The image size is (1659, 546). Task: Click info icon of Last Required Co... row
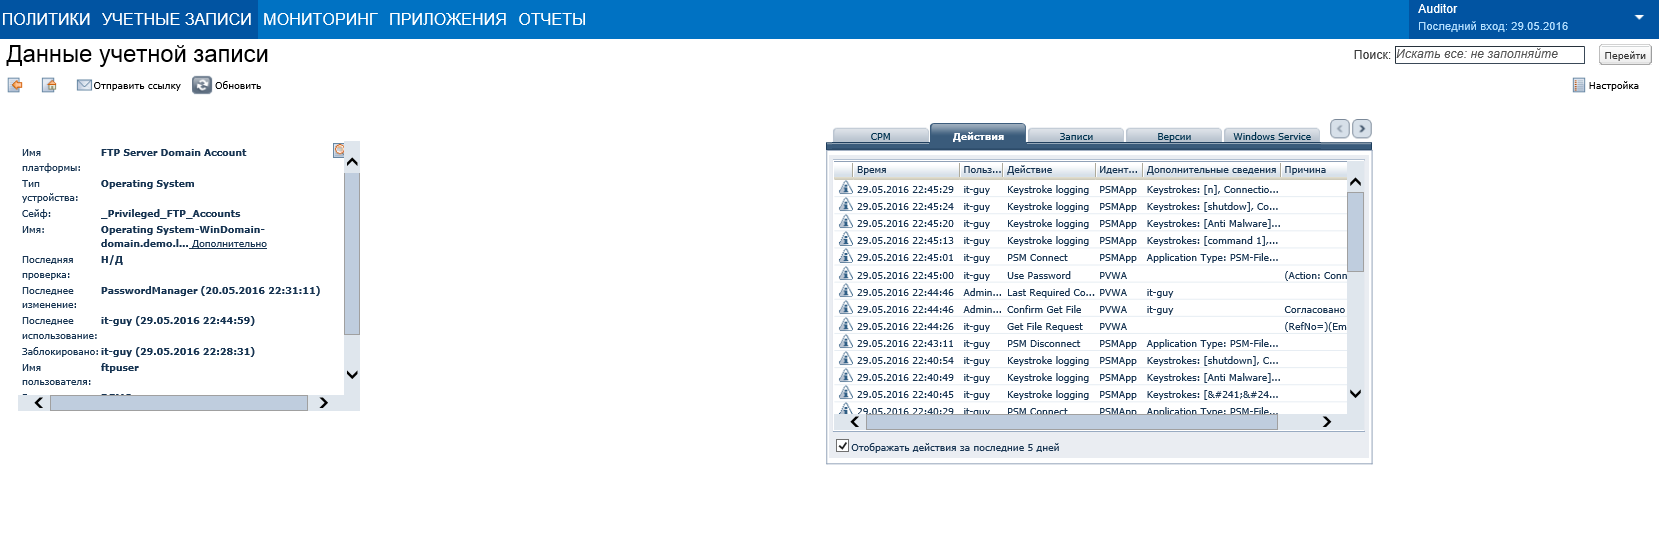pos(845,291)
